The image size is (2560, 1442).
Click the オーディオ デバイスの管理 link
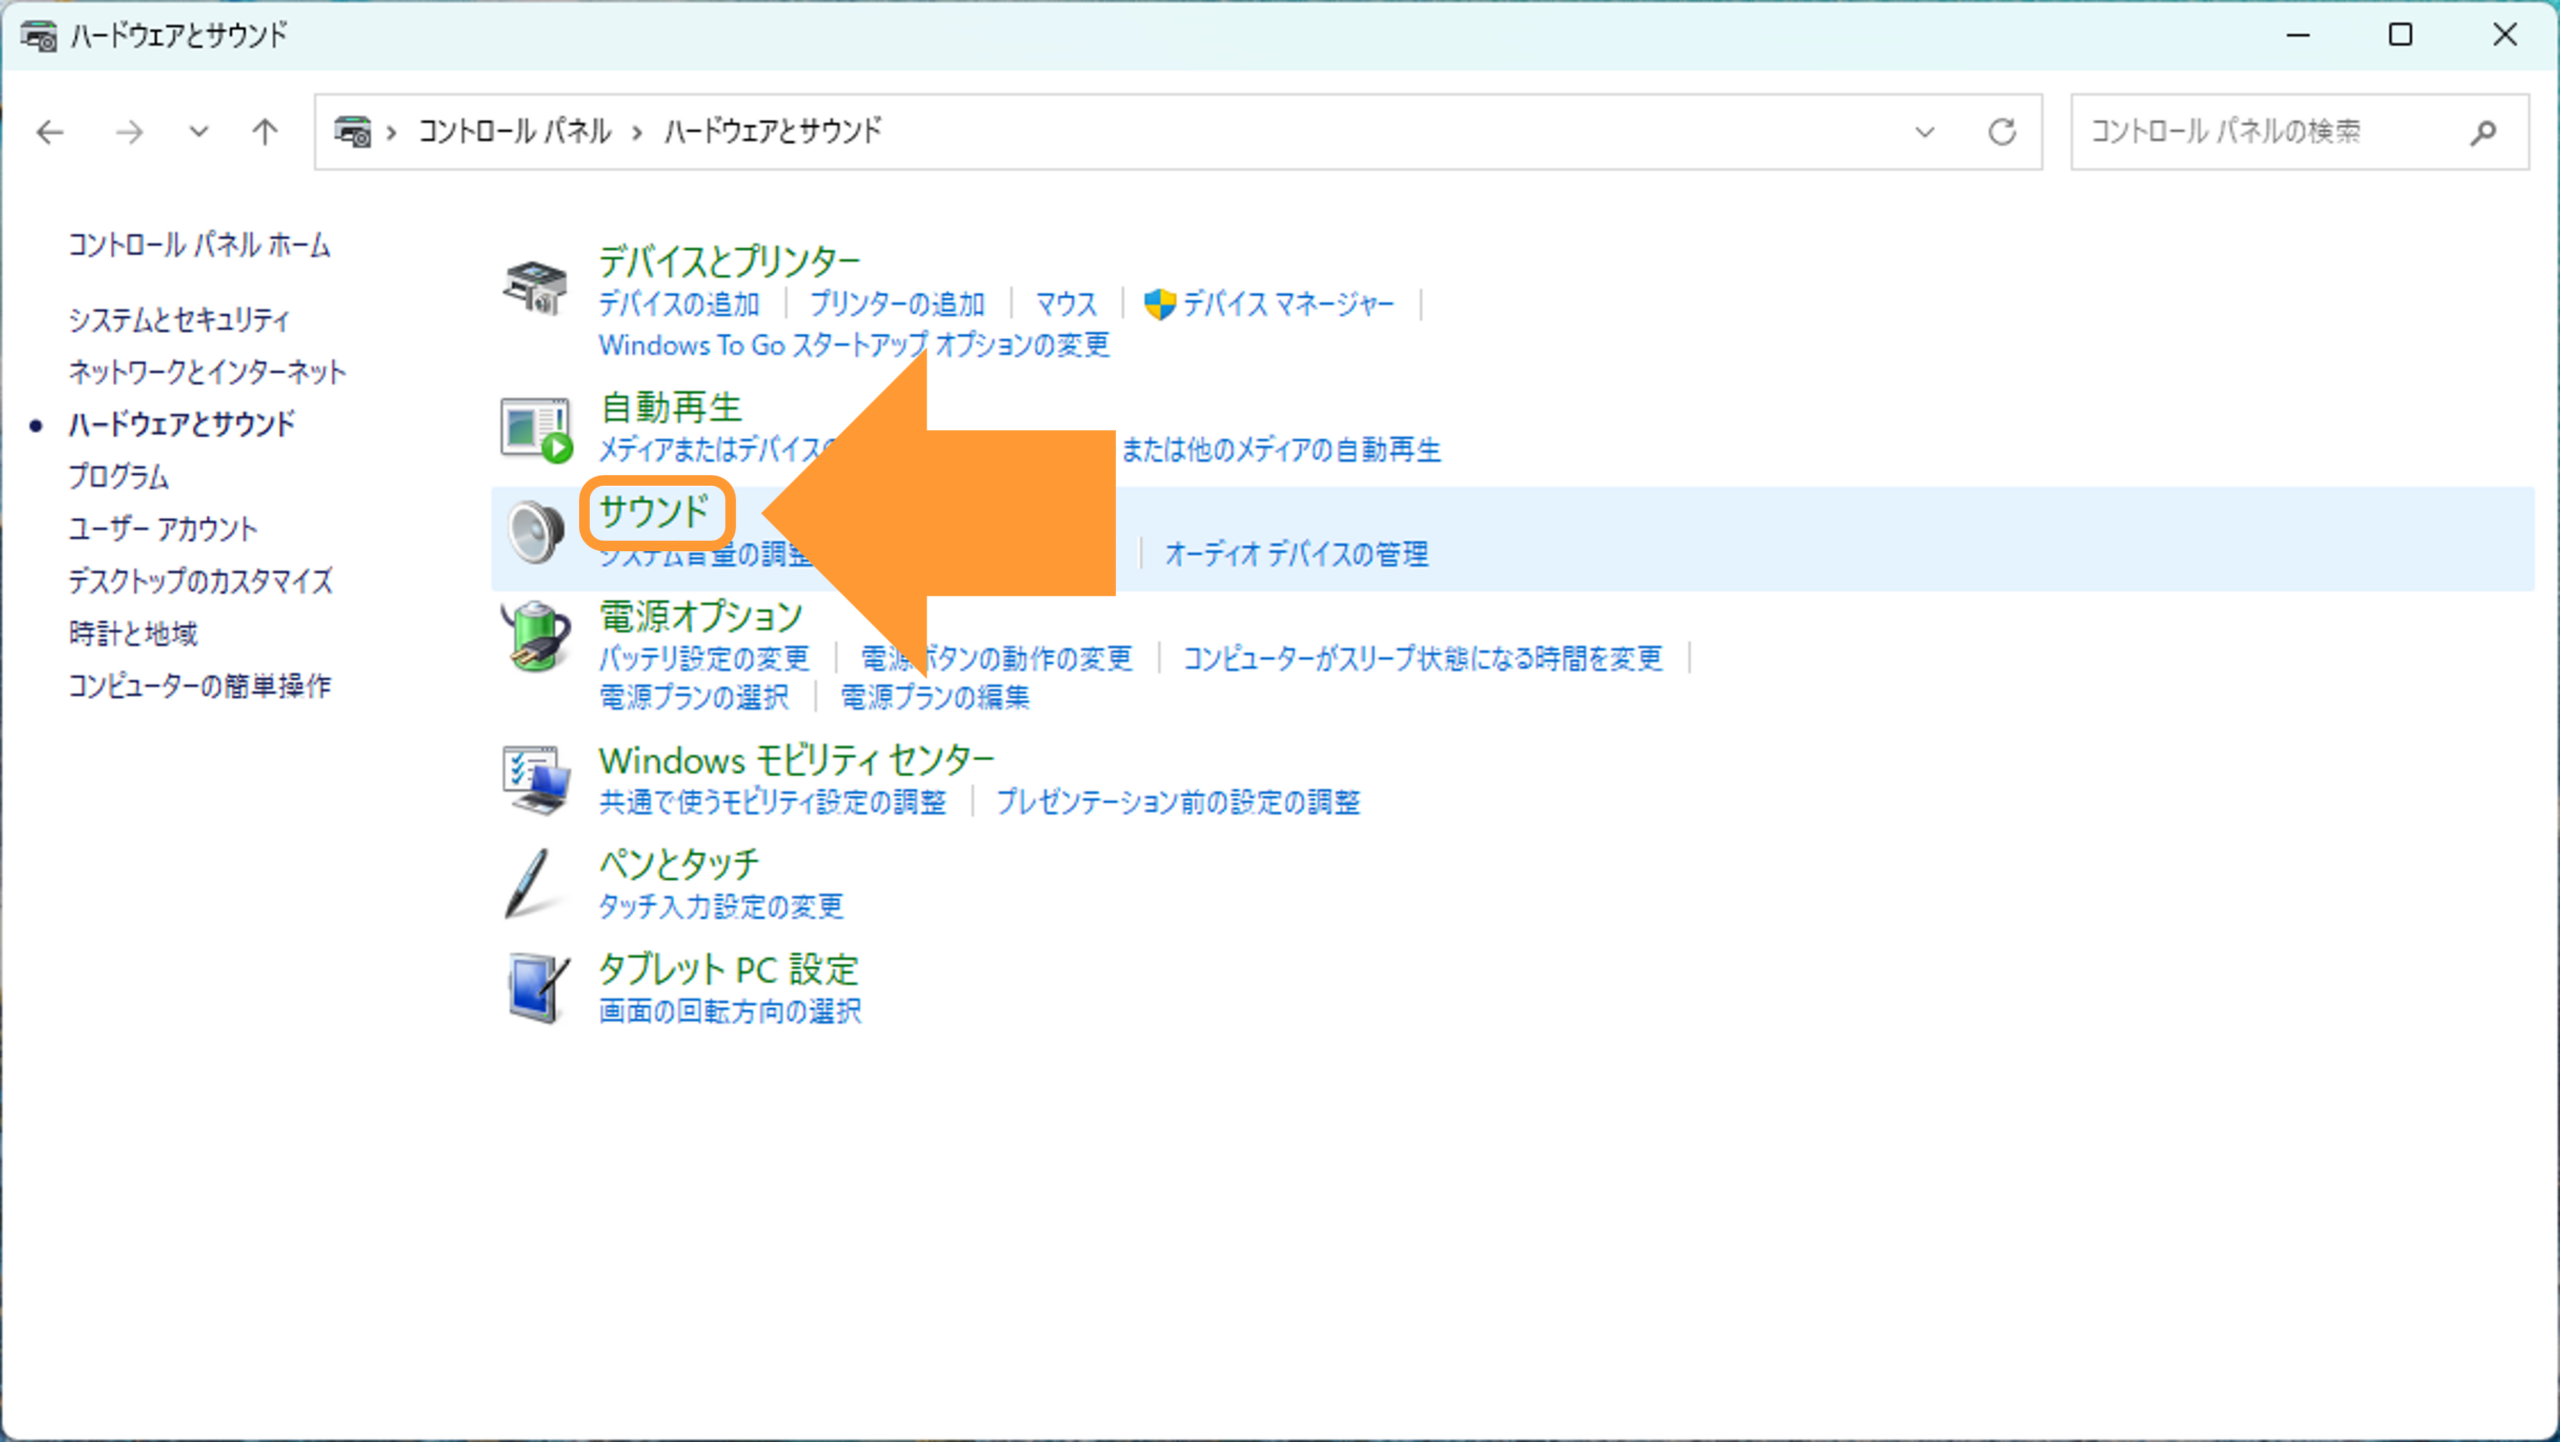tap(1297, 554)
